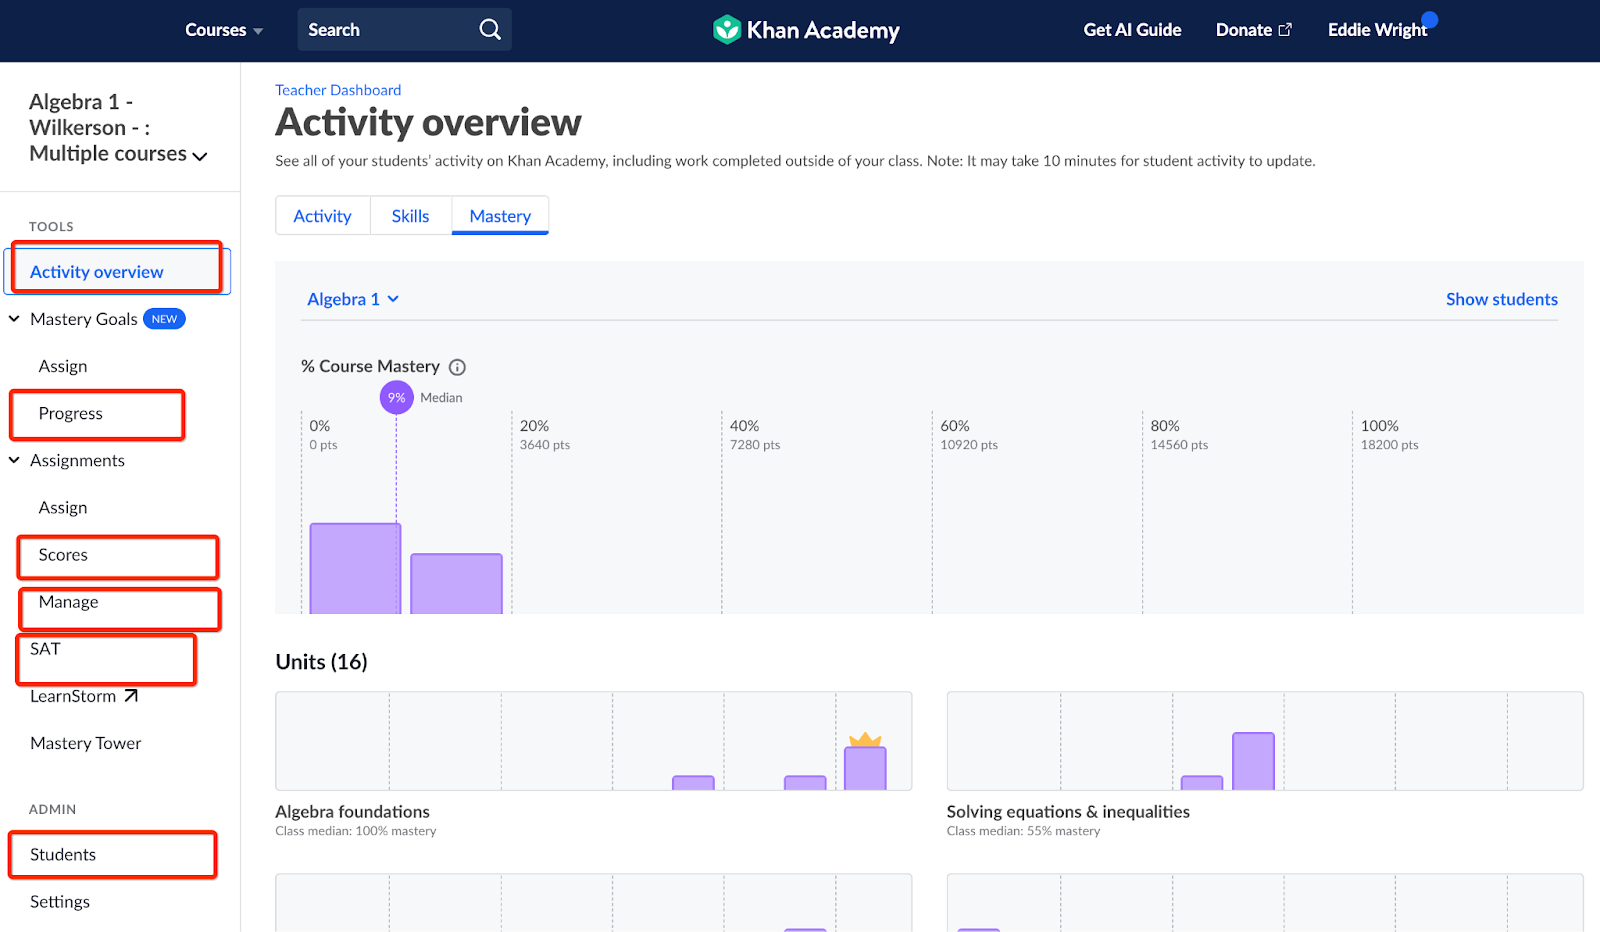
Task: Expand the class selector Multiple courses
Action: 118,128
